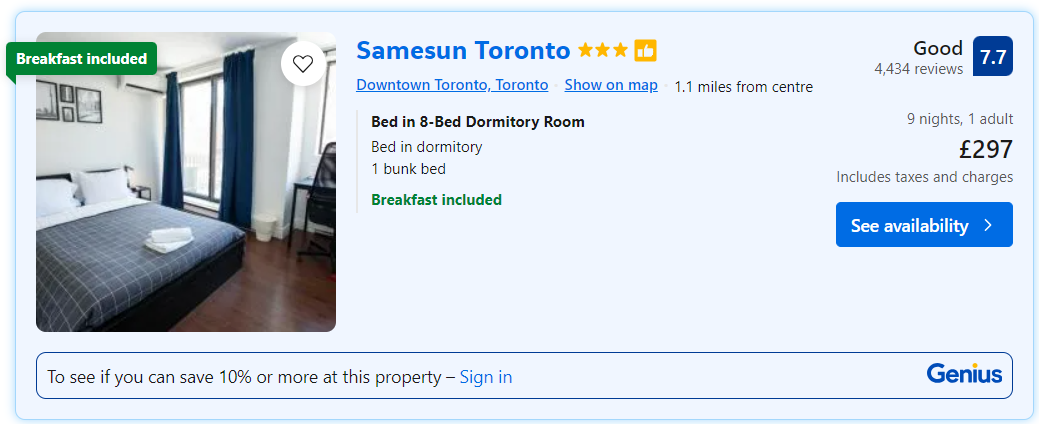
Task: Click the three-star rating icons
Action: coord(603,50)
